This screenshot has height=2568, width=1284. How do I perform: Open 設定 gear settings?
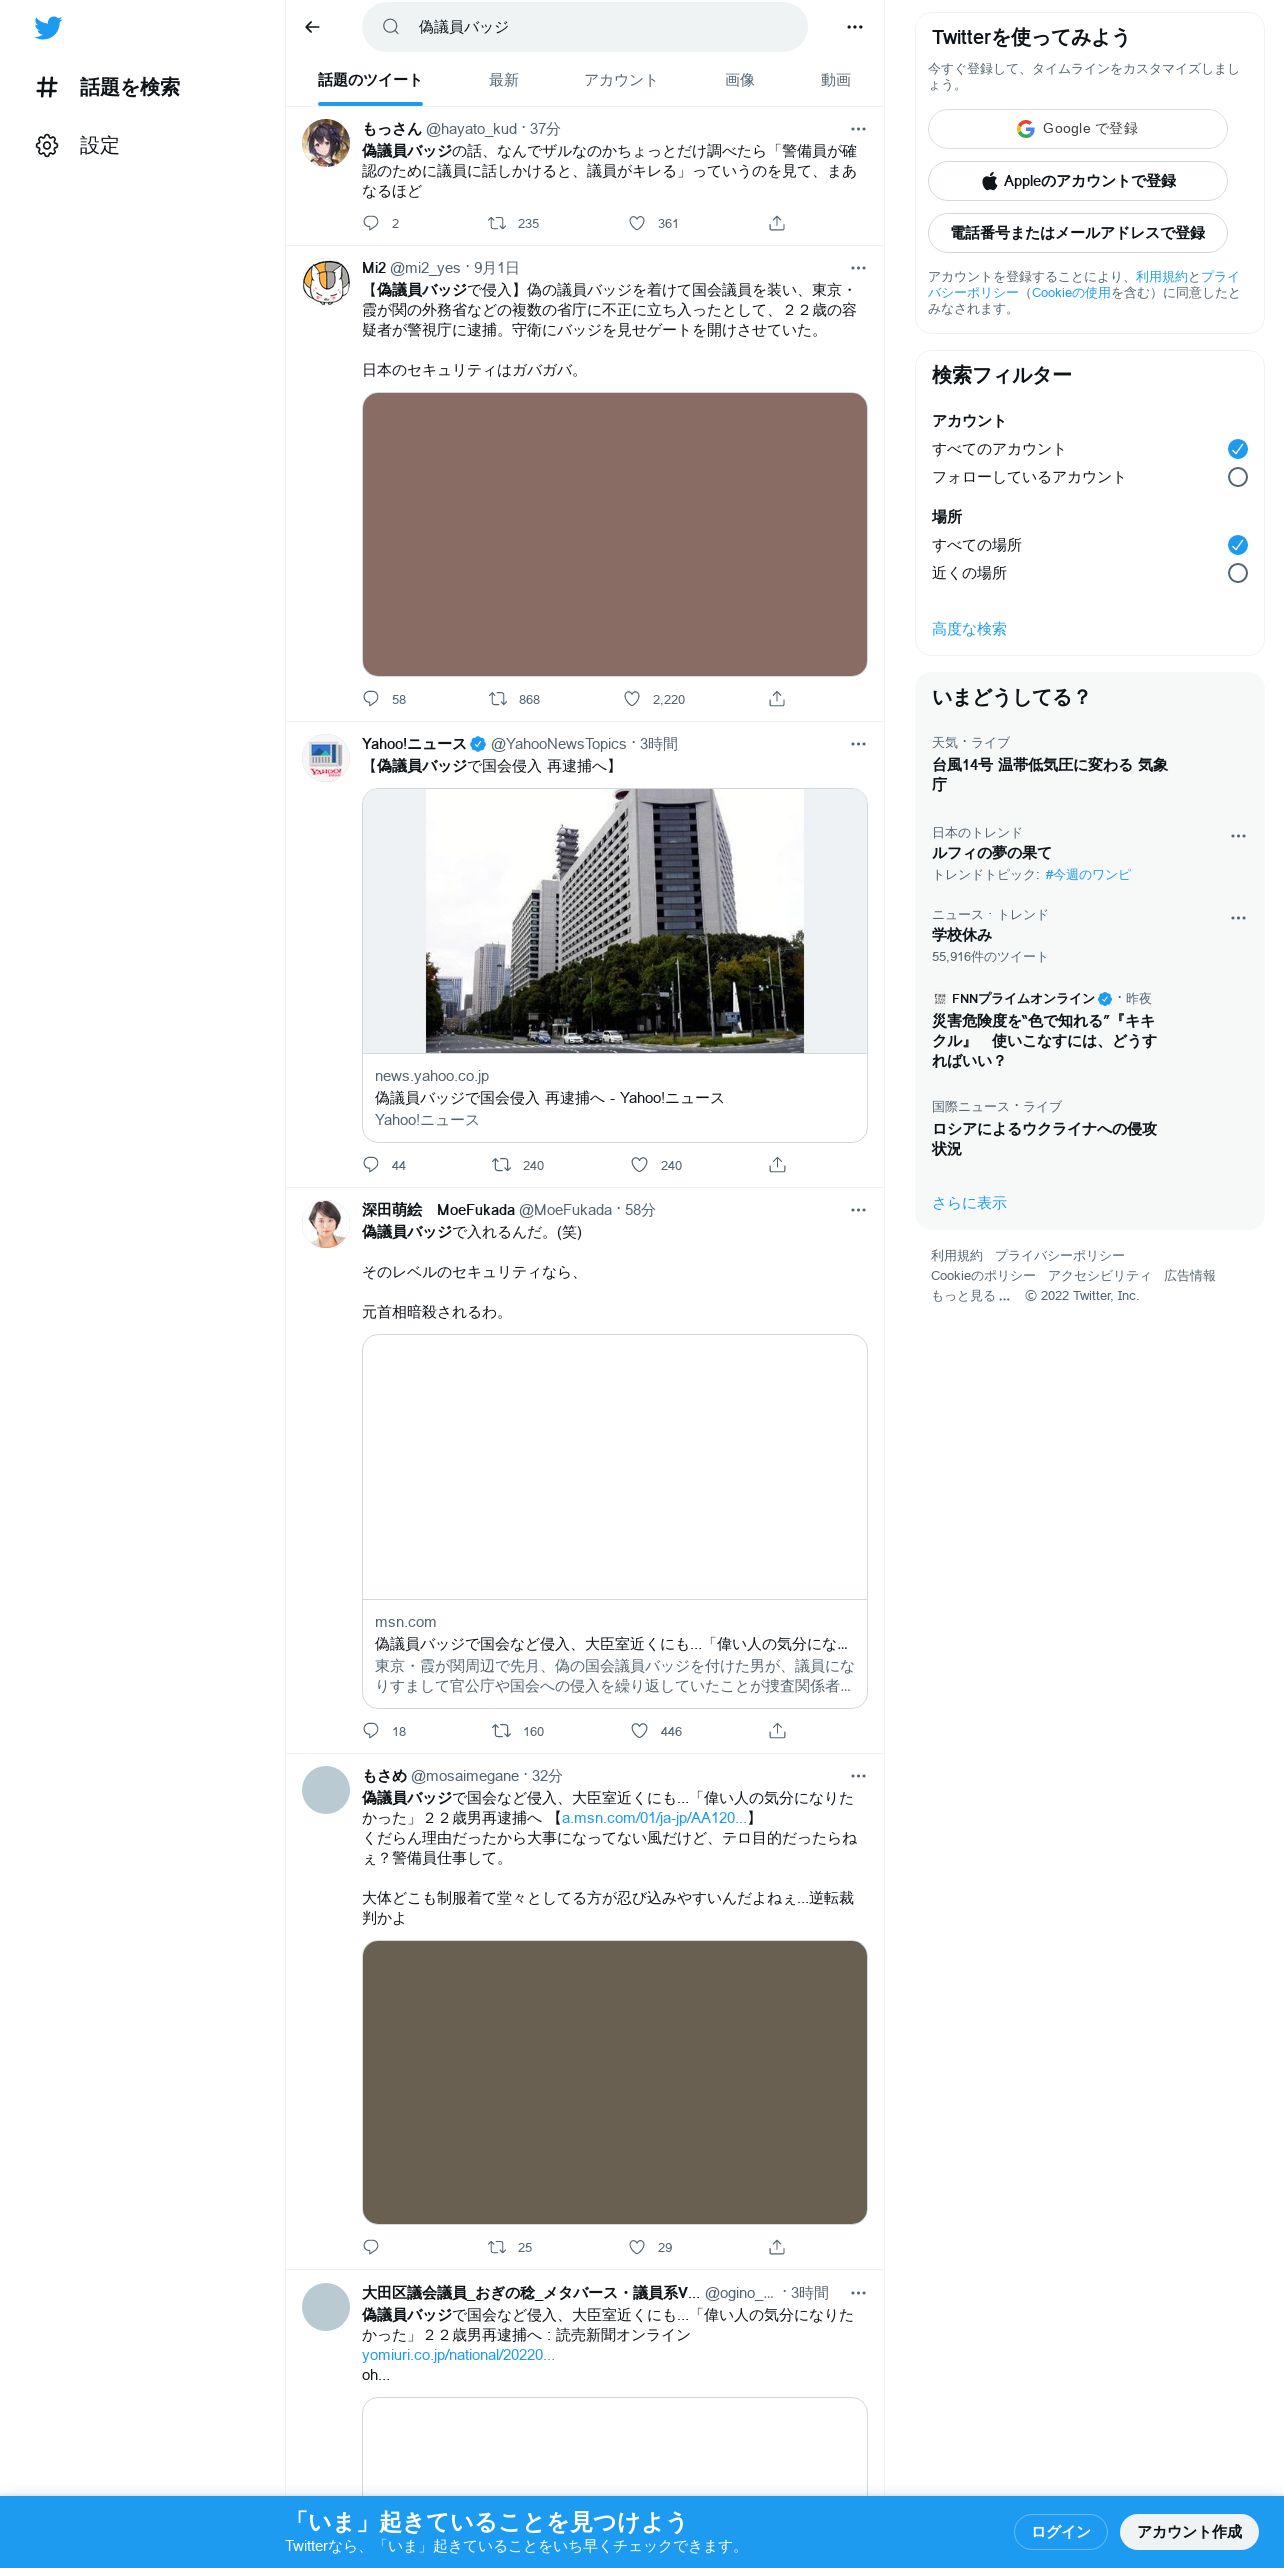point(78,146)
